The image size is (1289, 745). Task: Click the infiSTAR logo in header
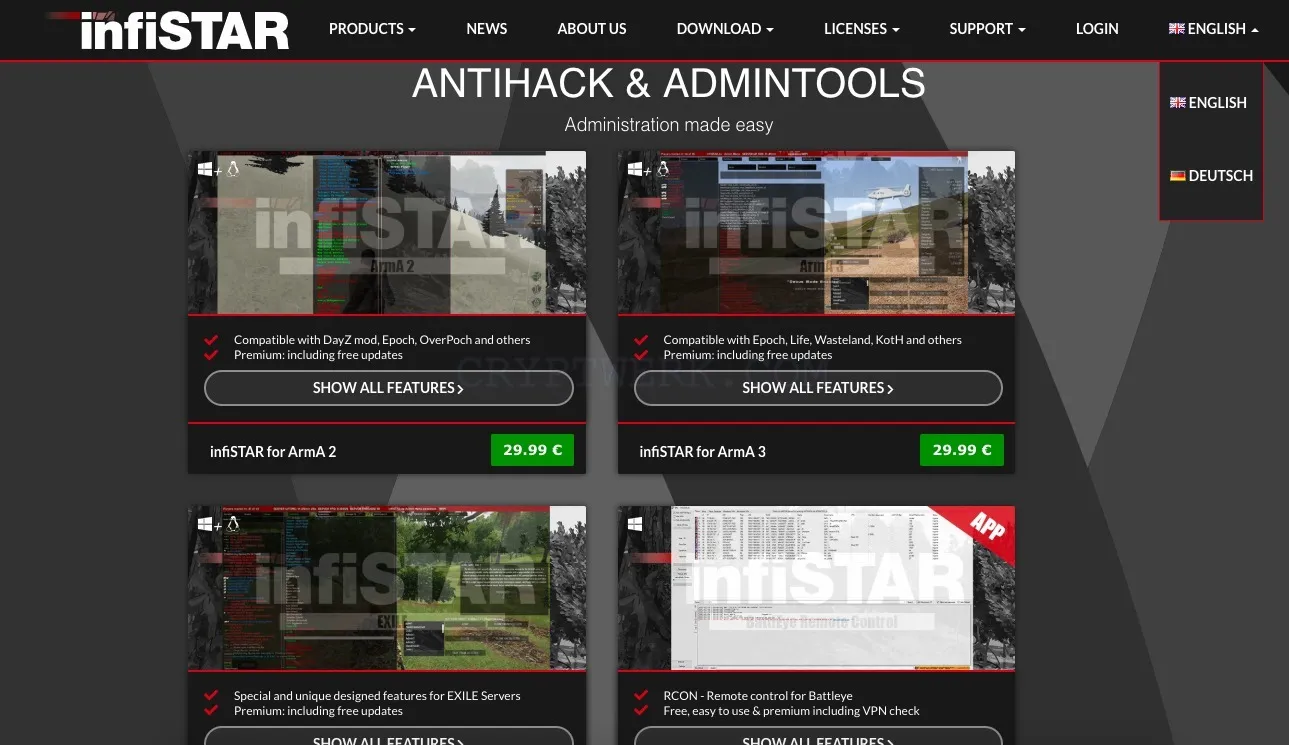pos(168,30)
